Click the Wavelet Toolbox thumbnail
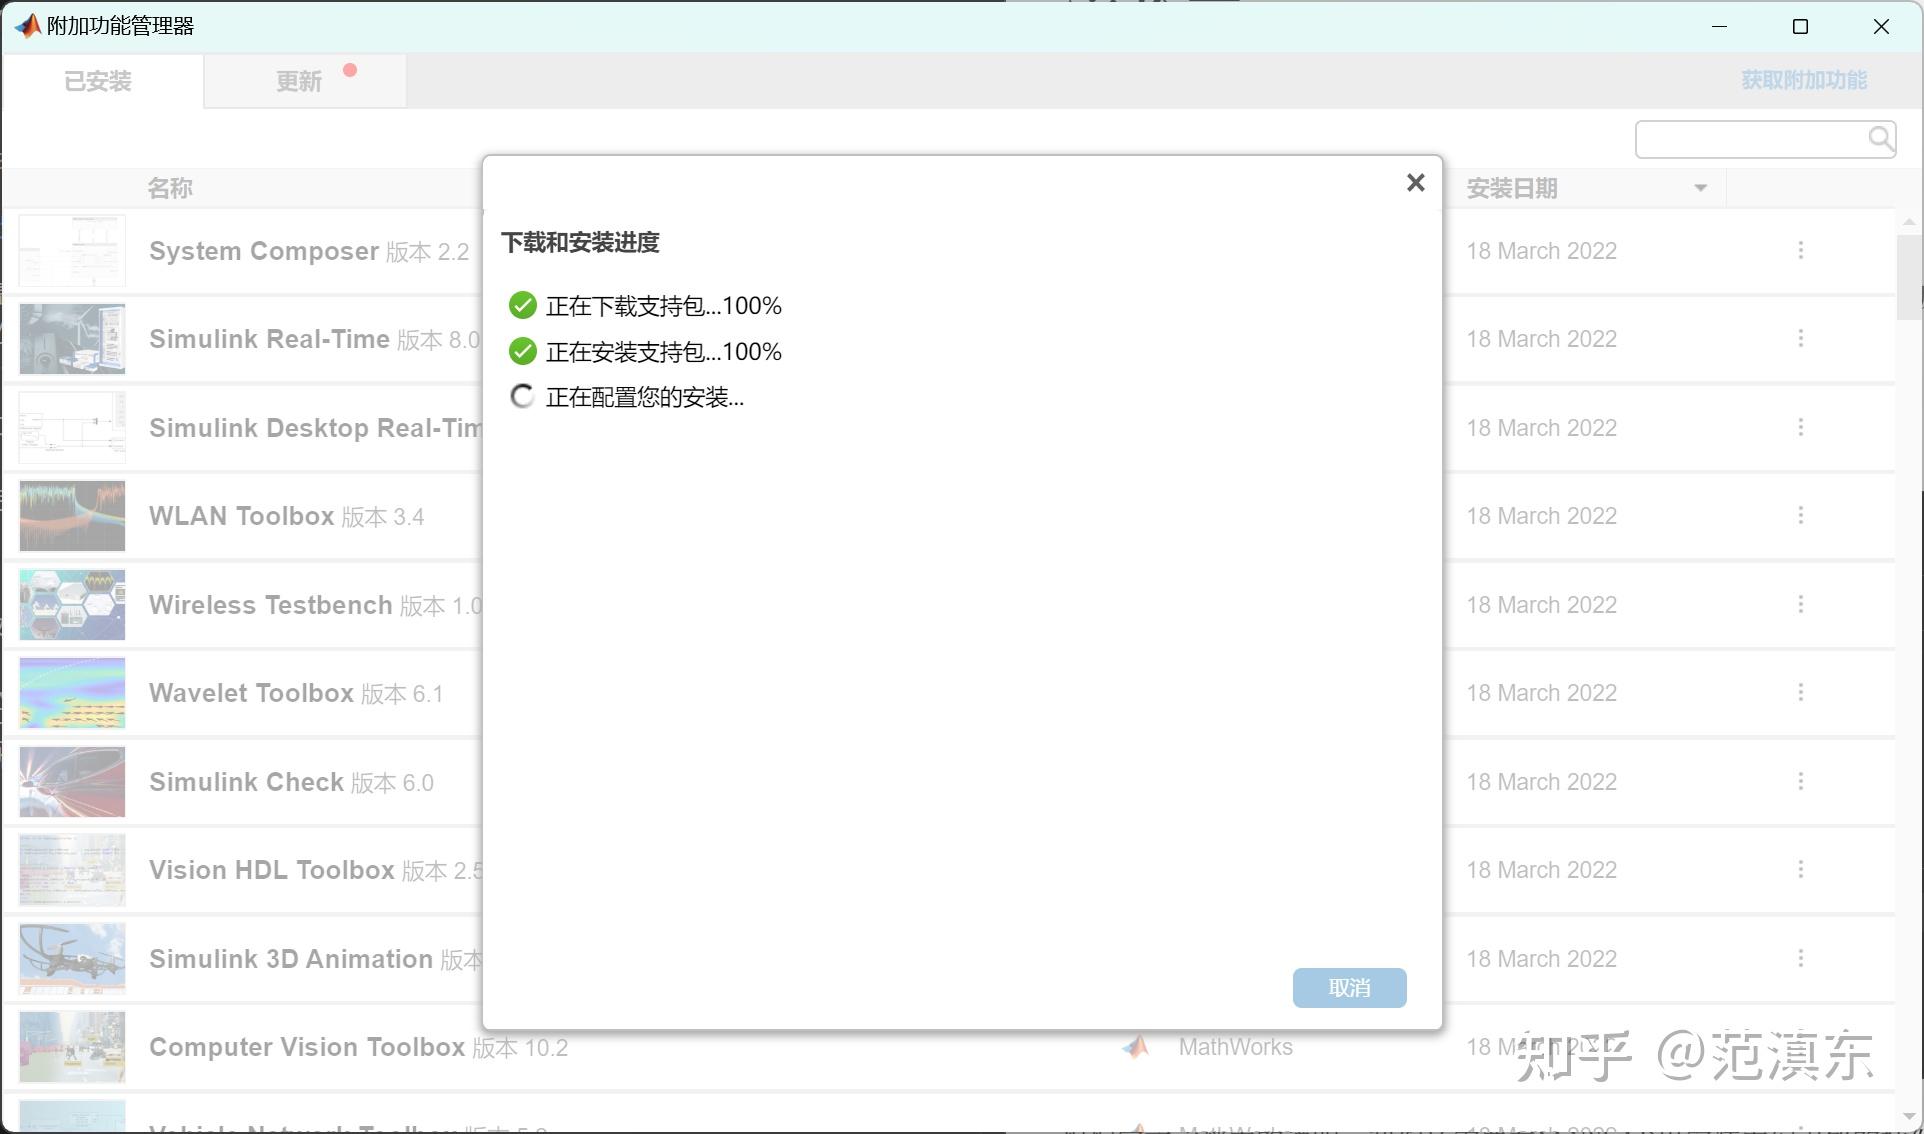 click(x=72, y=693)
